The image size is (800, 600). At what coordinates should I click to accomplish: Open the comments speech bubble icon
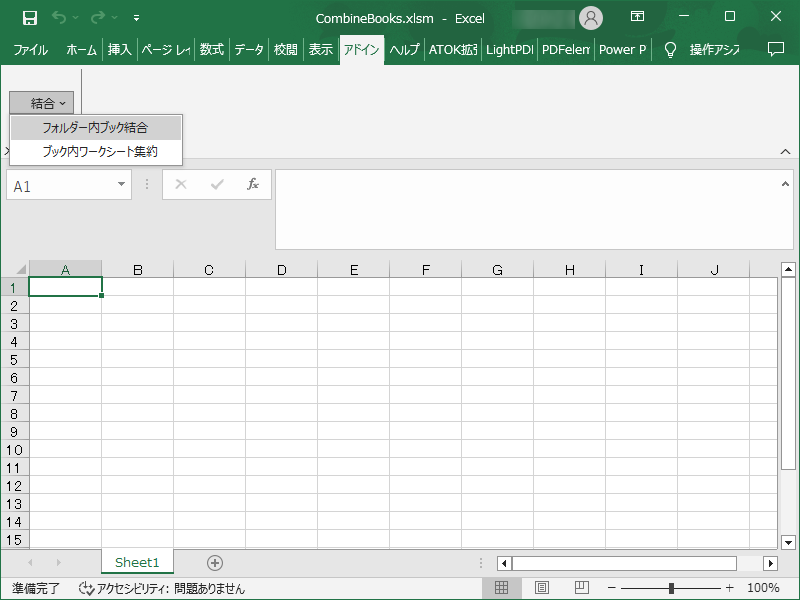click(x=776, y=49)
